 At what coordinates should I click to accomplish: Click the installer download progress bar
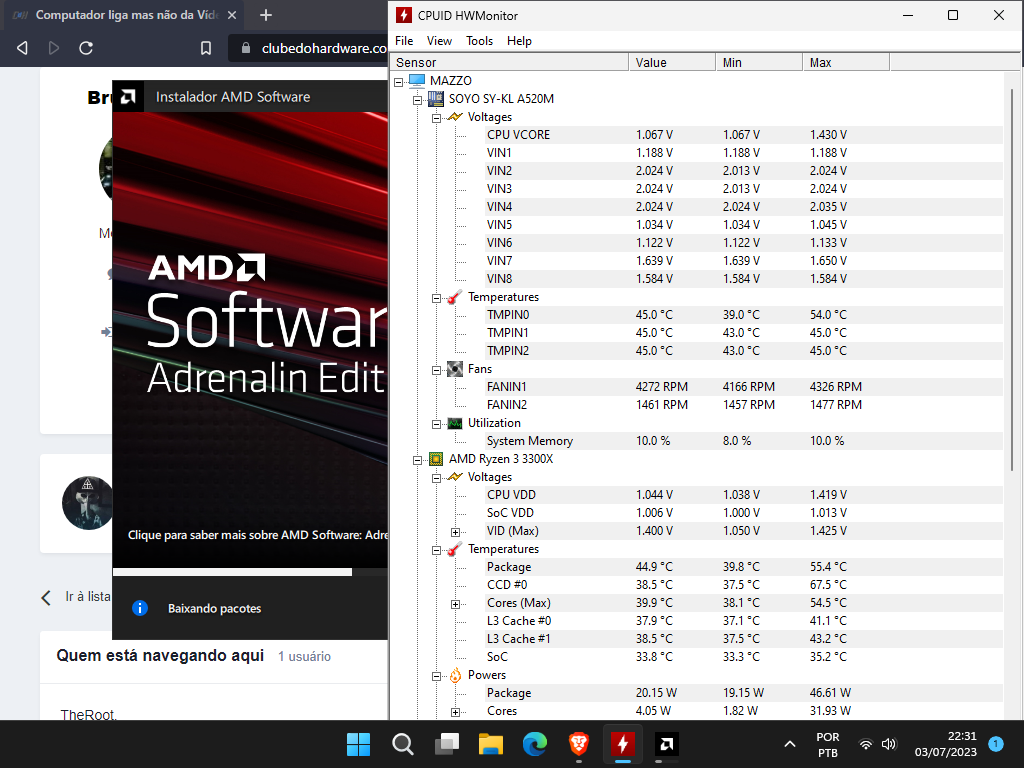(x=250, y=572)
